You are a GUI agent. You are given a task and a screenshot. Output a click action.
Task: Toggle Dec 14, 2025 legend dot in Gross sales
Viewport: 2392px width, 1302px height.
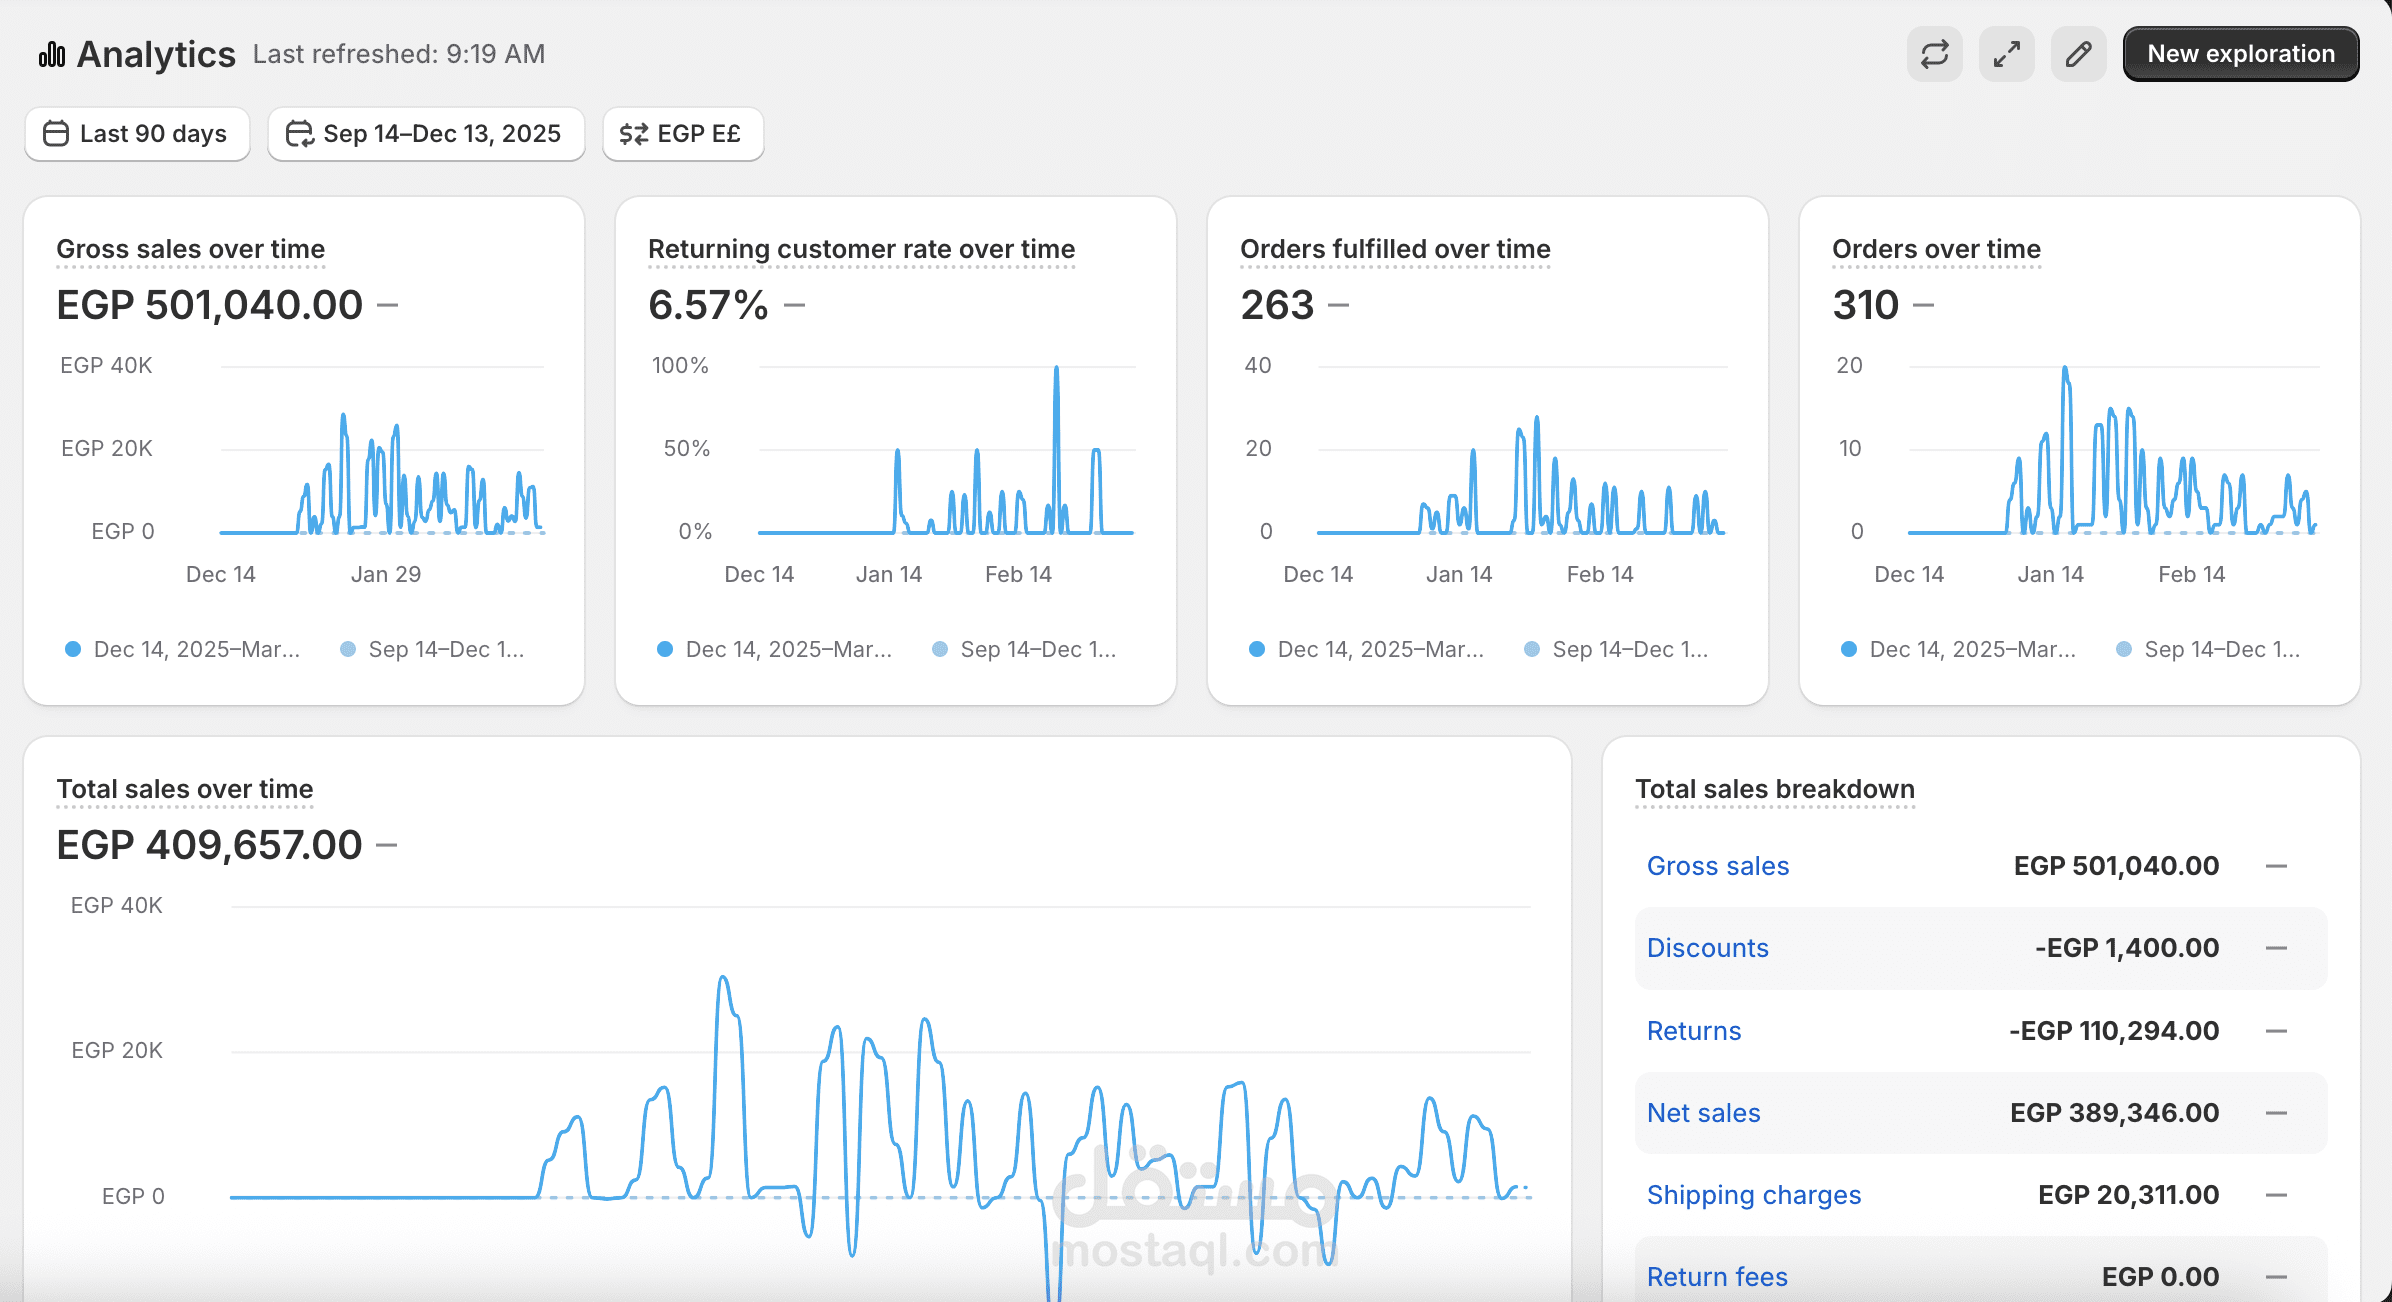[73, 650]
